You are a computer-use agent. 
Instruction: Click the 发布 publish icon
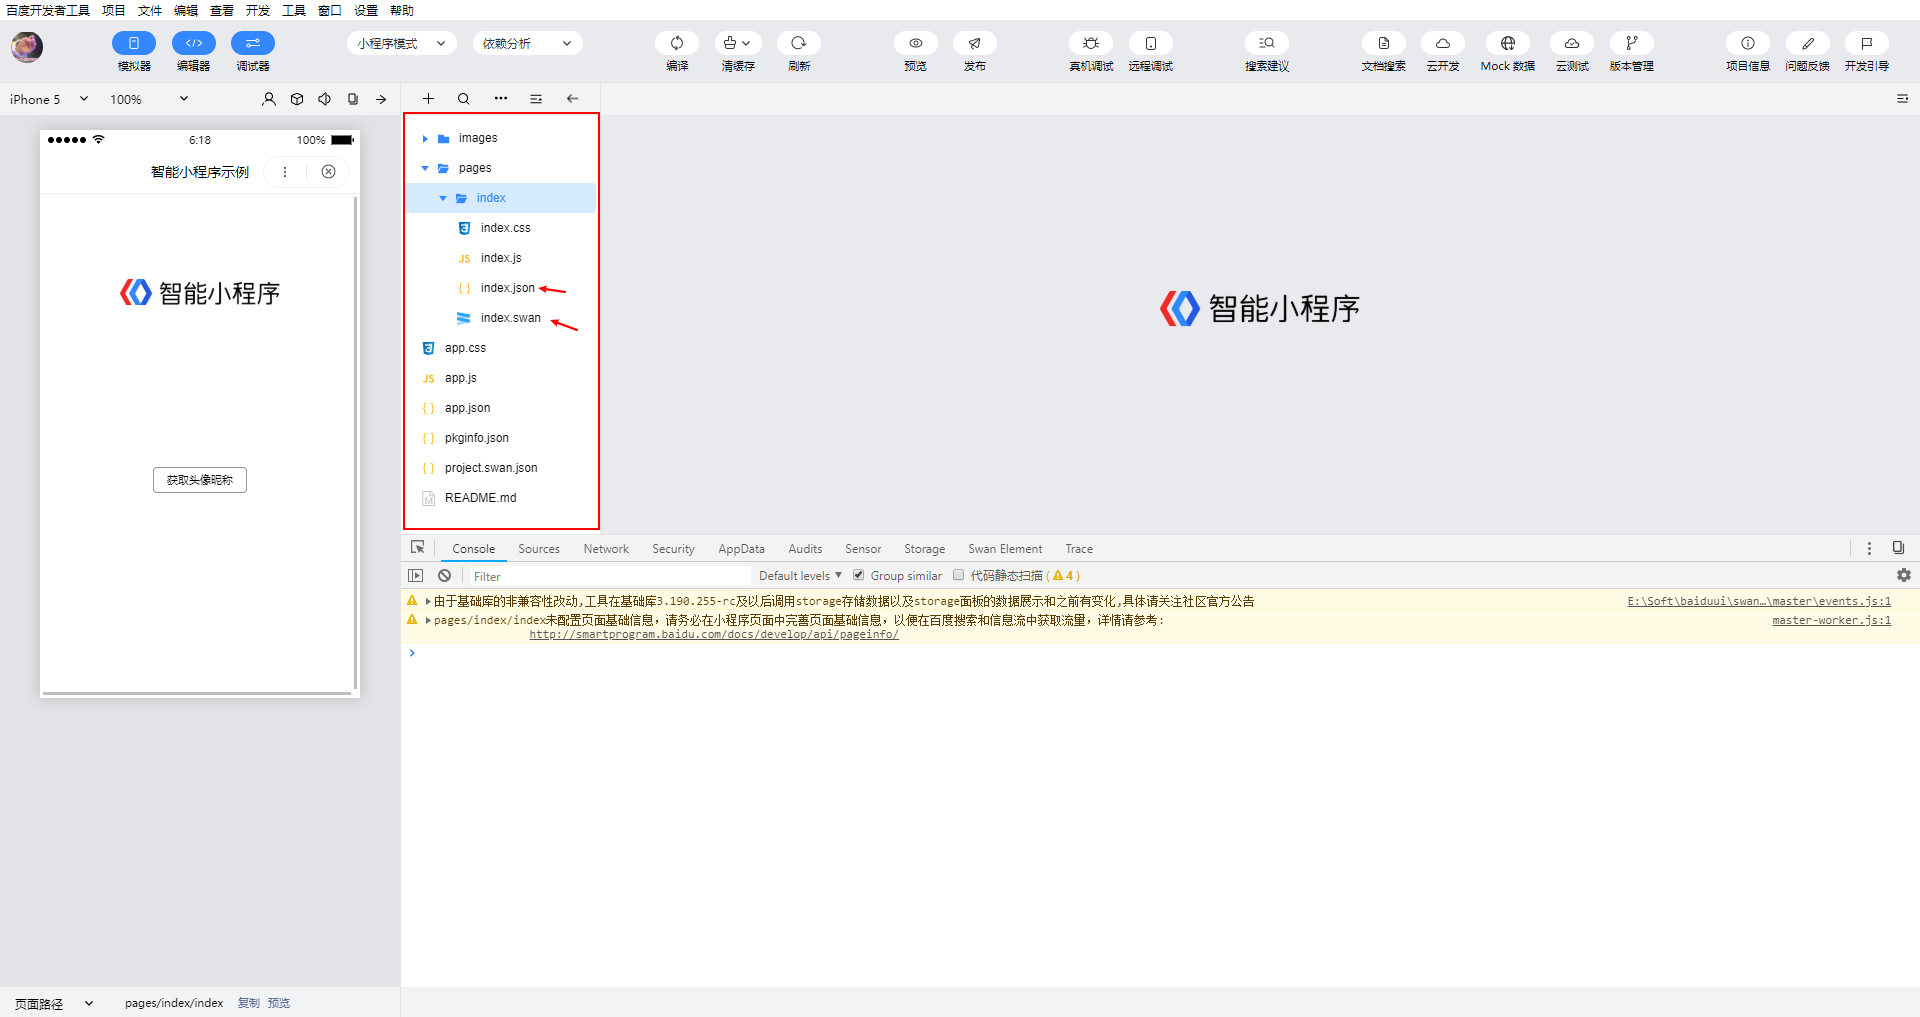coord(975,43)
